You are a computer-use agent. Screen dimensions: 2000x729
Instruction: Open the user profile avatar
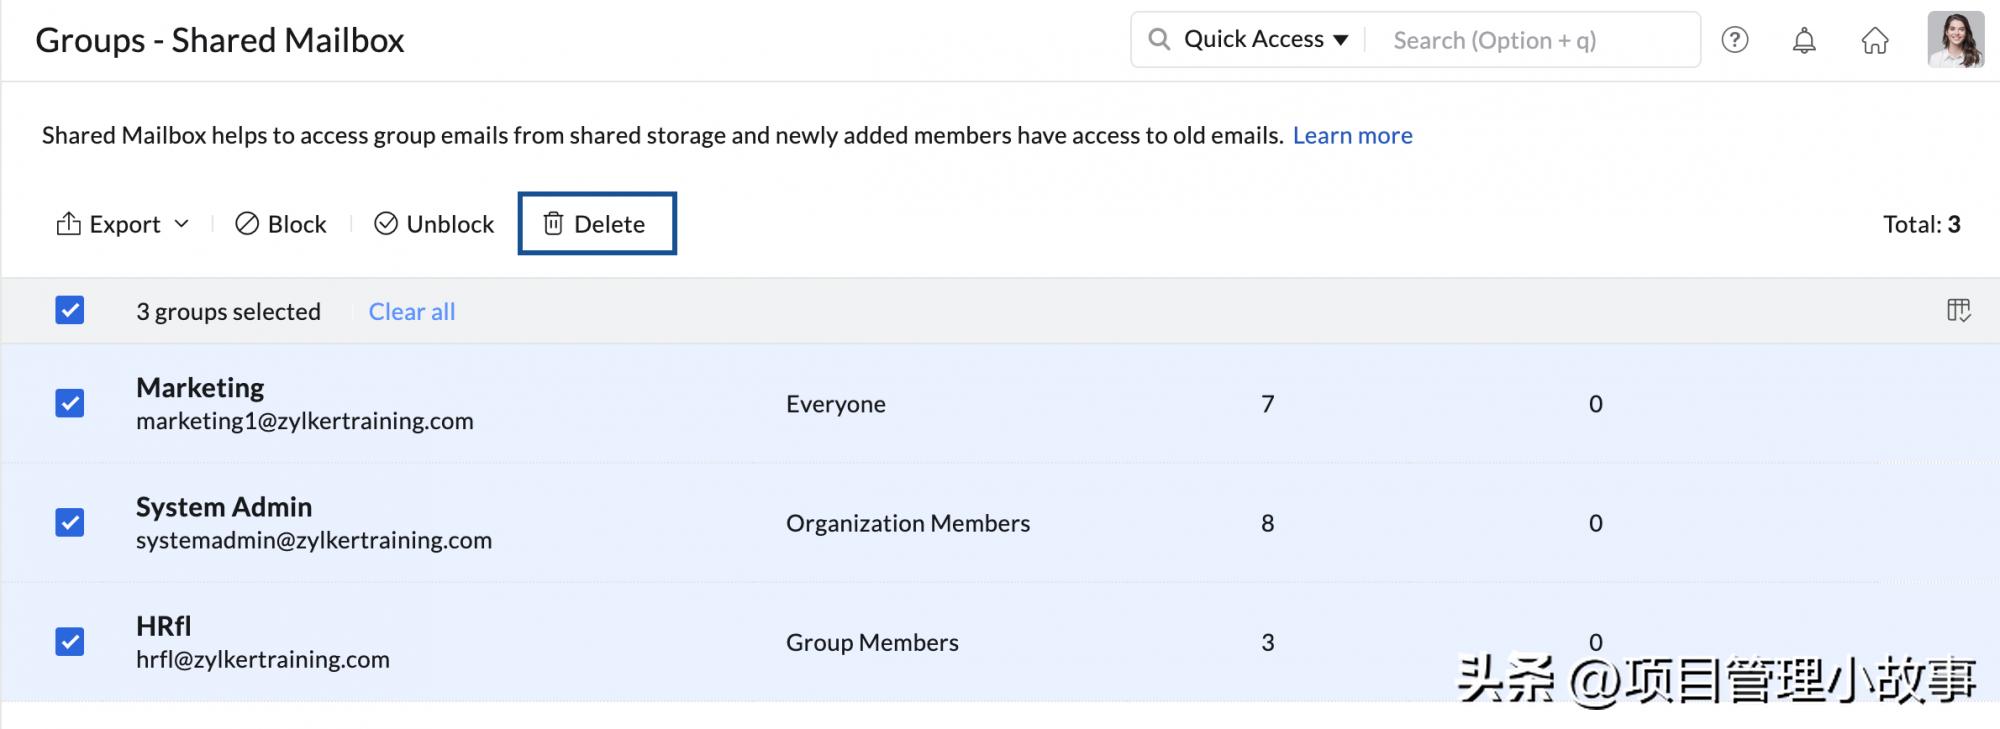[x=1955, y=40]
